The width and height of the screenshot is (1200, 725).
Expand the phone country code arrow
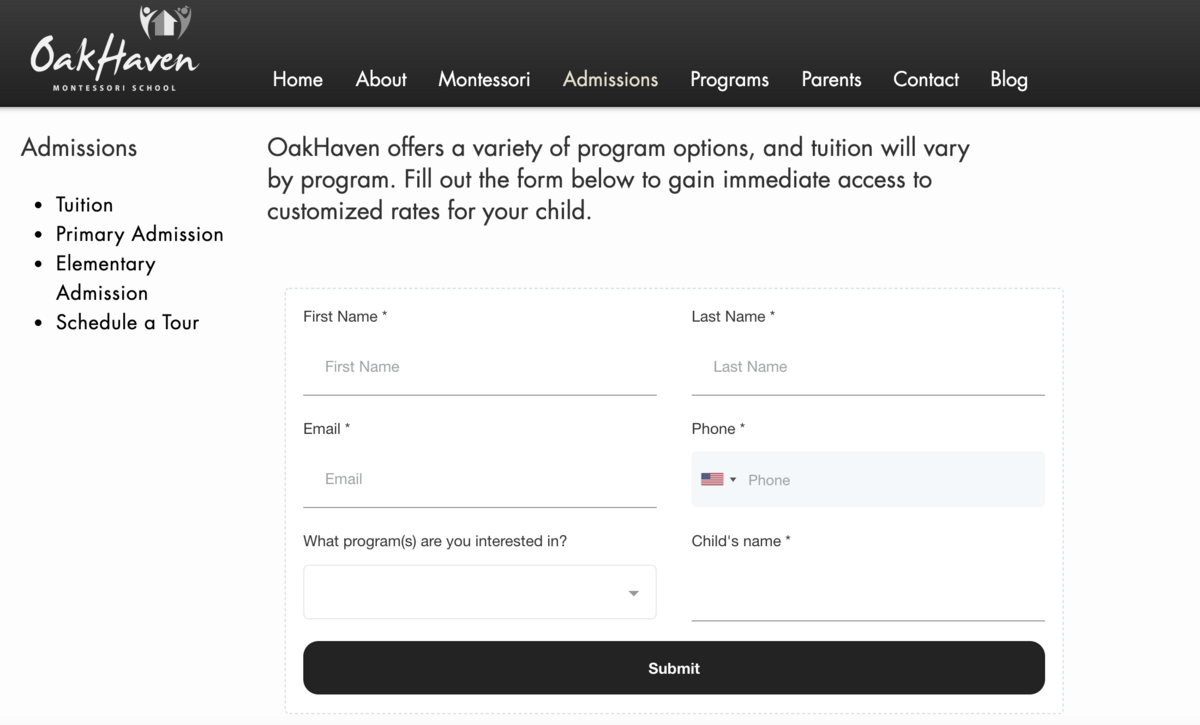click(733, 480)
